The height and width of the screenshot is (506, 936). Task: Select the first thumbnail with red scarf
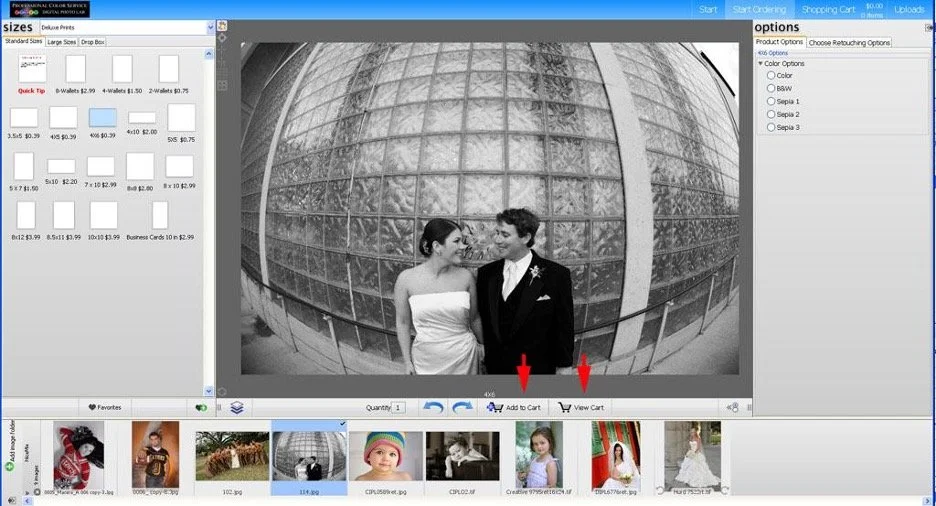[x=78, y=455]
